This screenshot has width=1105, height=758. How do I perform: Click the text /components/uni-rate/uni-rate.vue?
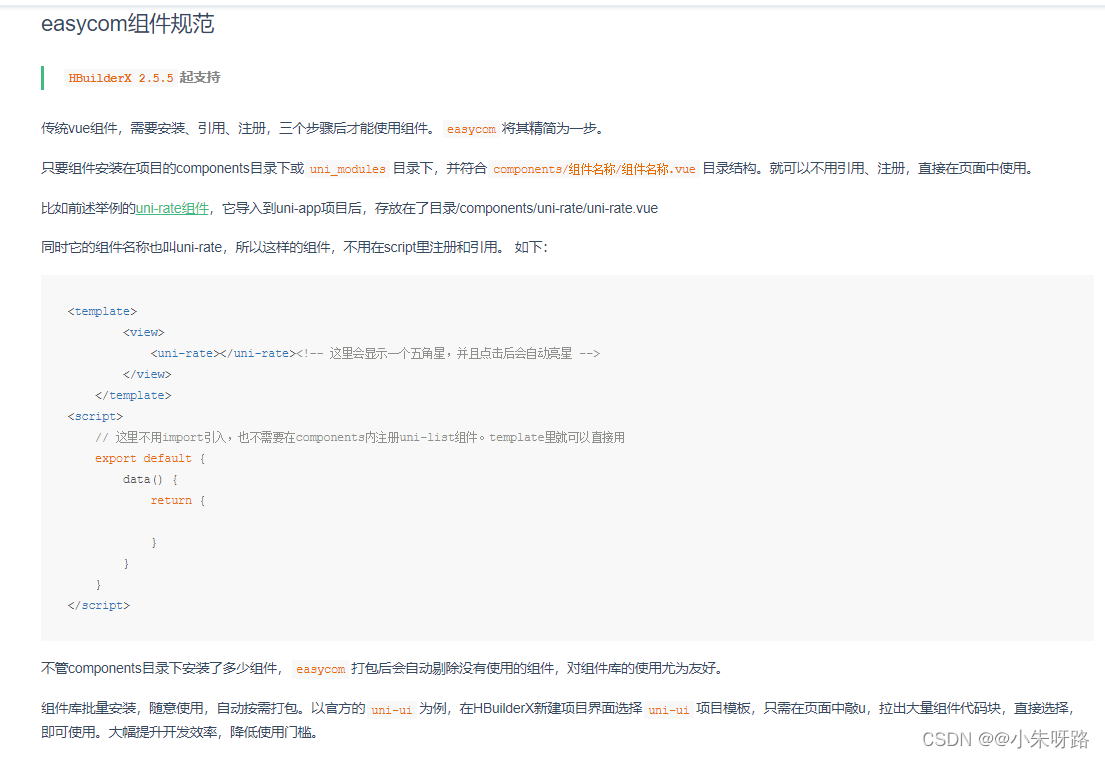coord(557,208)
